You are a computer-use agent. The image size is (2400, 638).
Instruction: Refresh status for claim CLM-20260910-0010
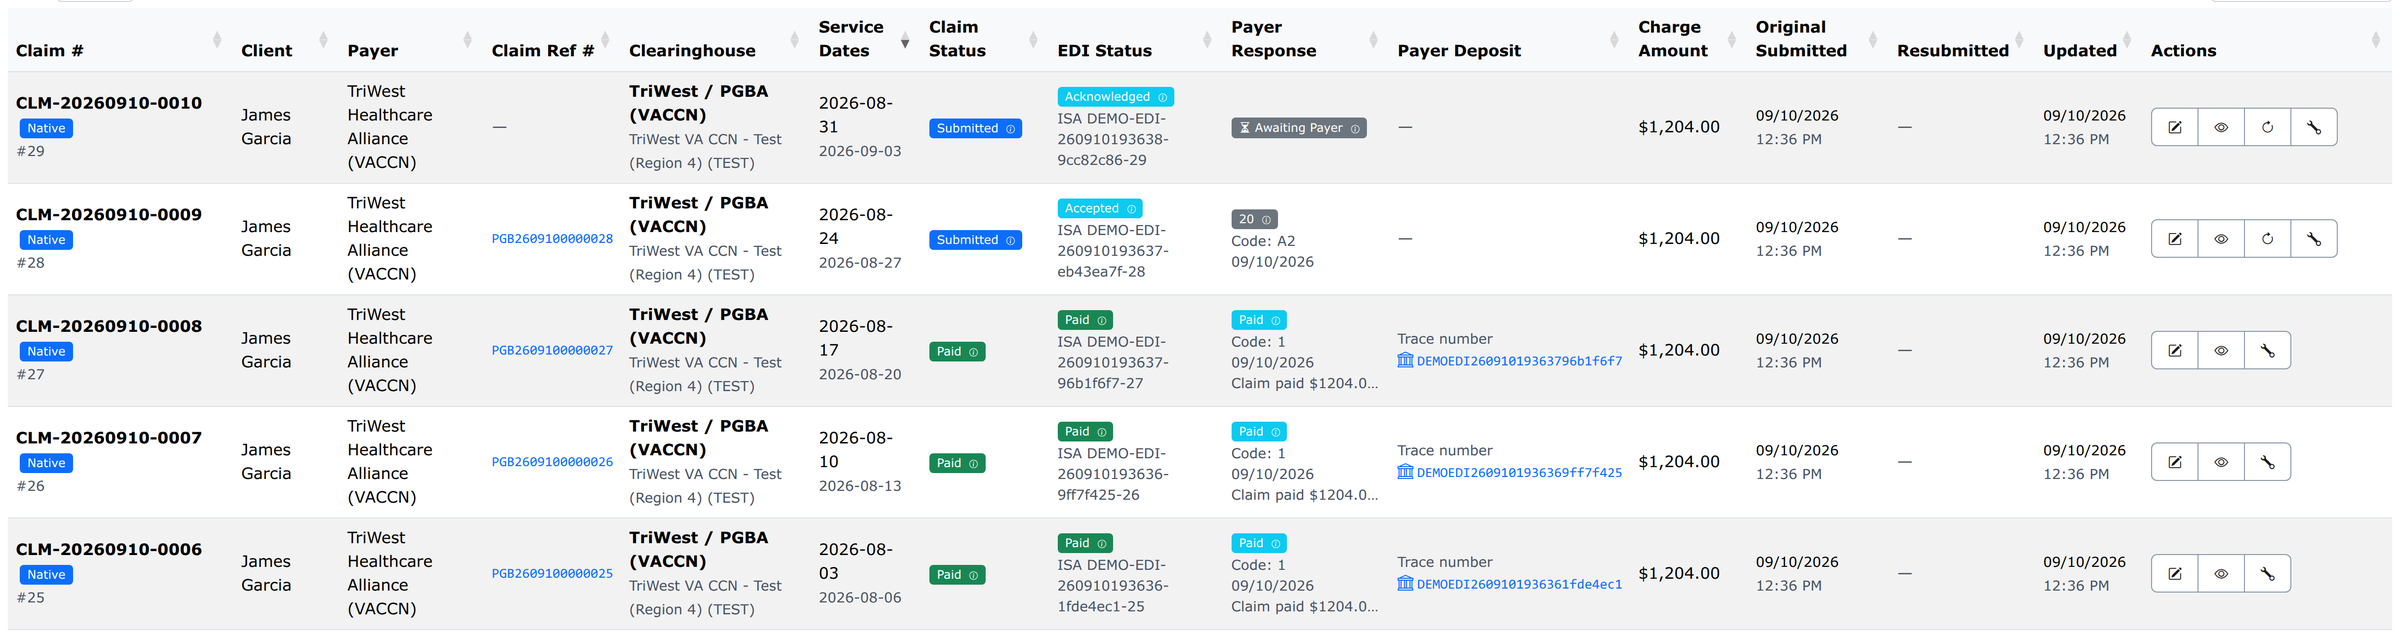coord(2267,127)
